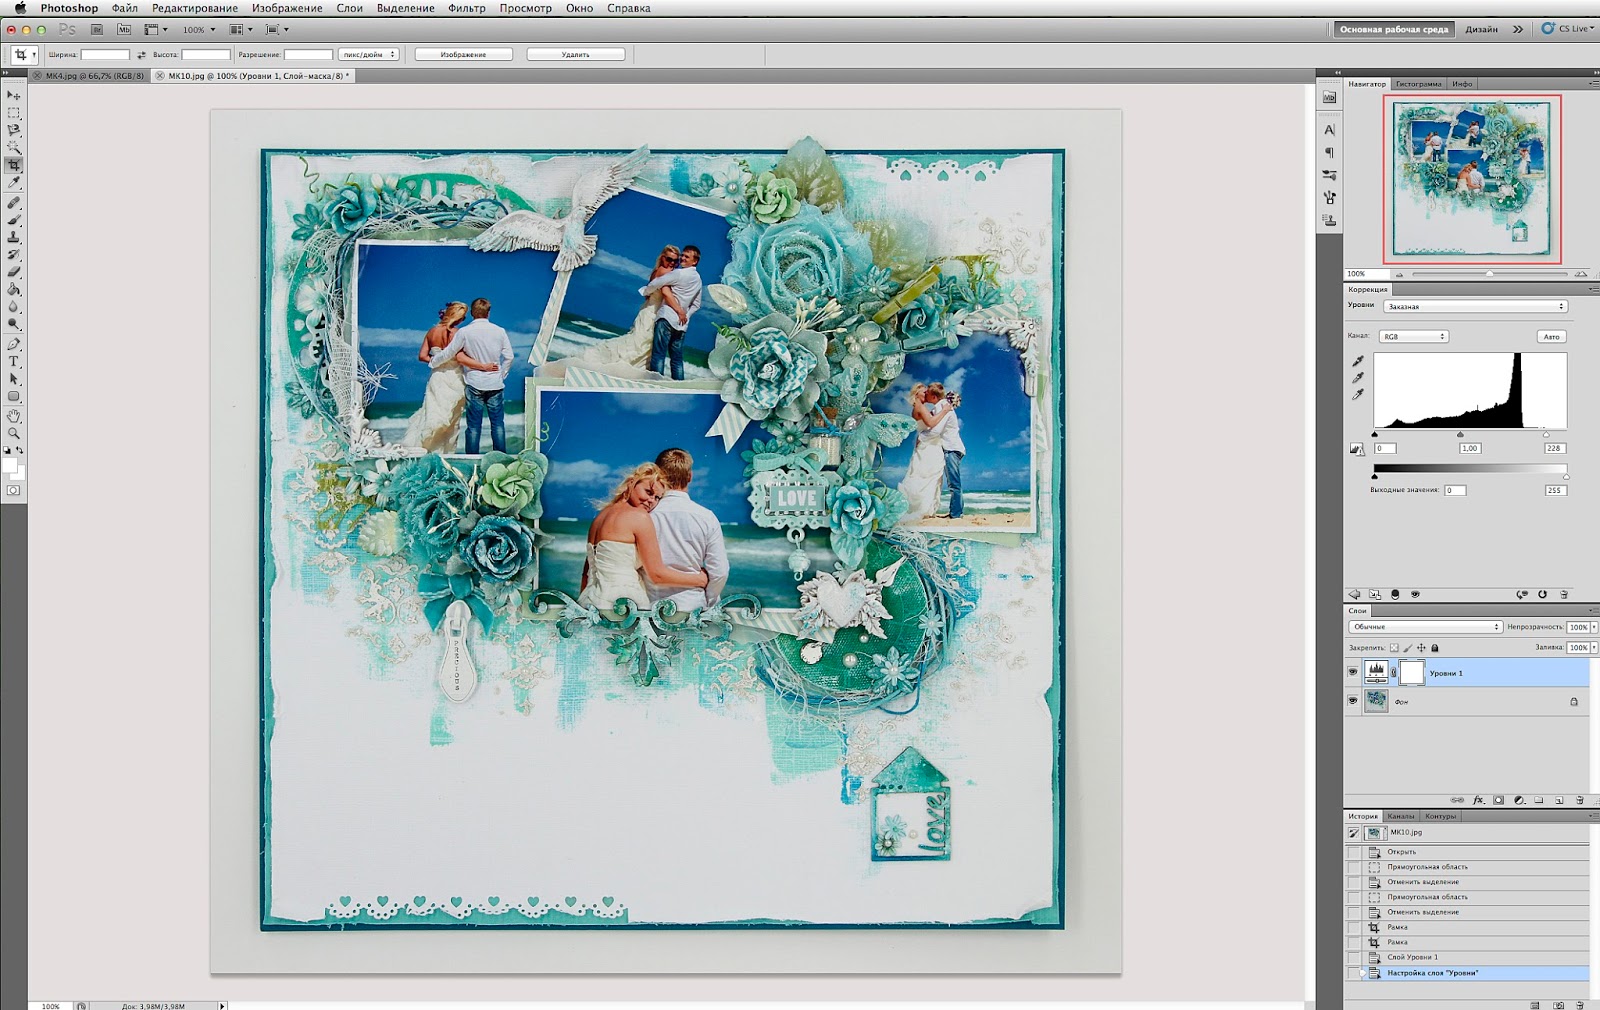Toggle lock all for the layer
Screen dimensions: 1600x1010
pos(1435,648)
